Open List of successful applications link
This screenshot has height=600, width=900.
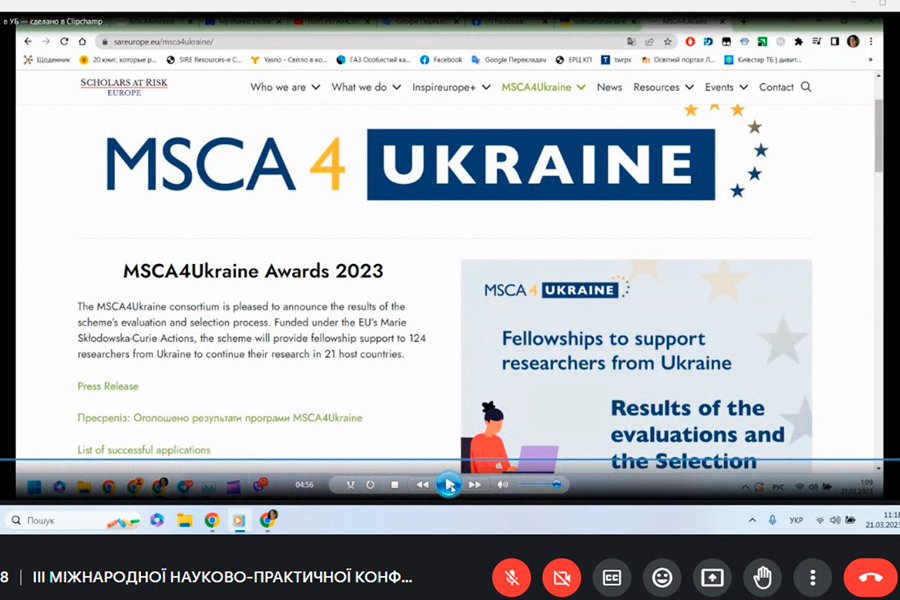point(144,450)
